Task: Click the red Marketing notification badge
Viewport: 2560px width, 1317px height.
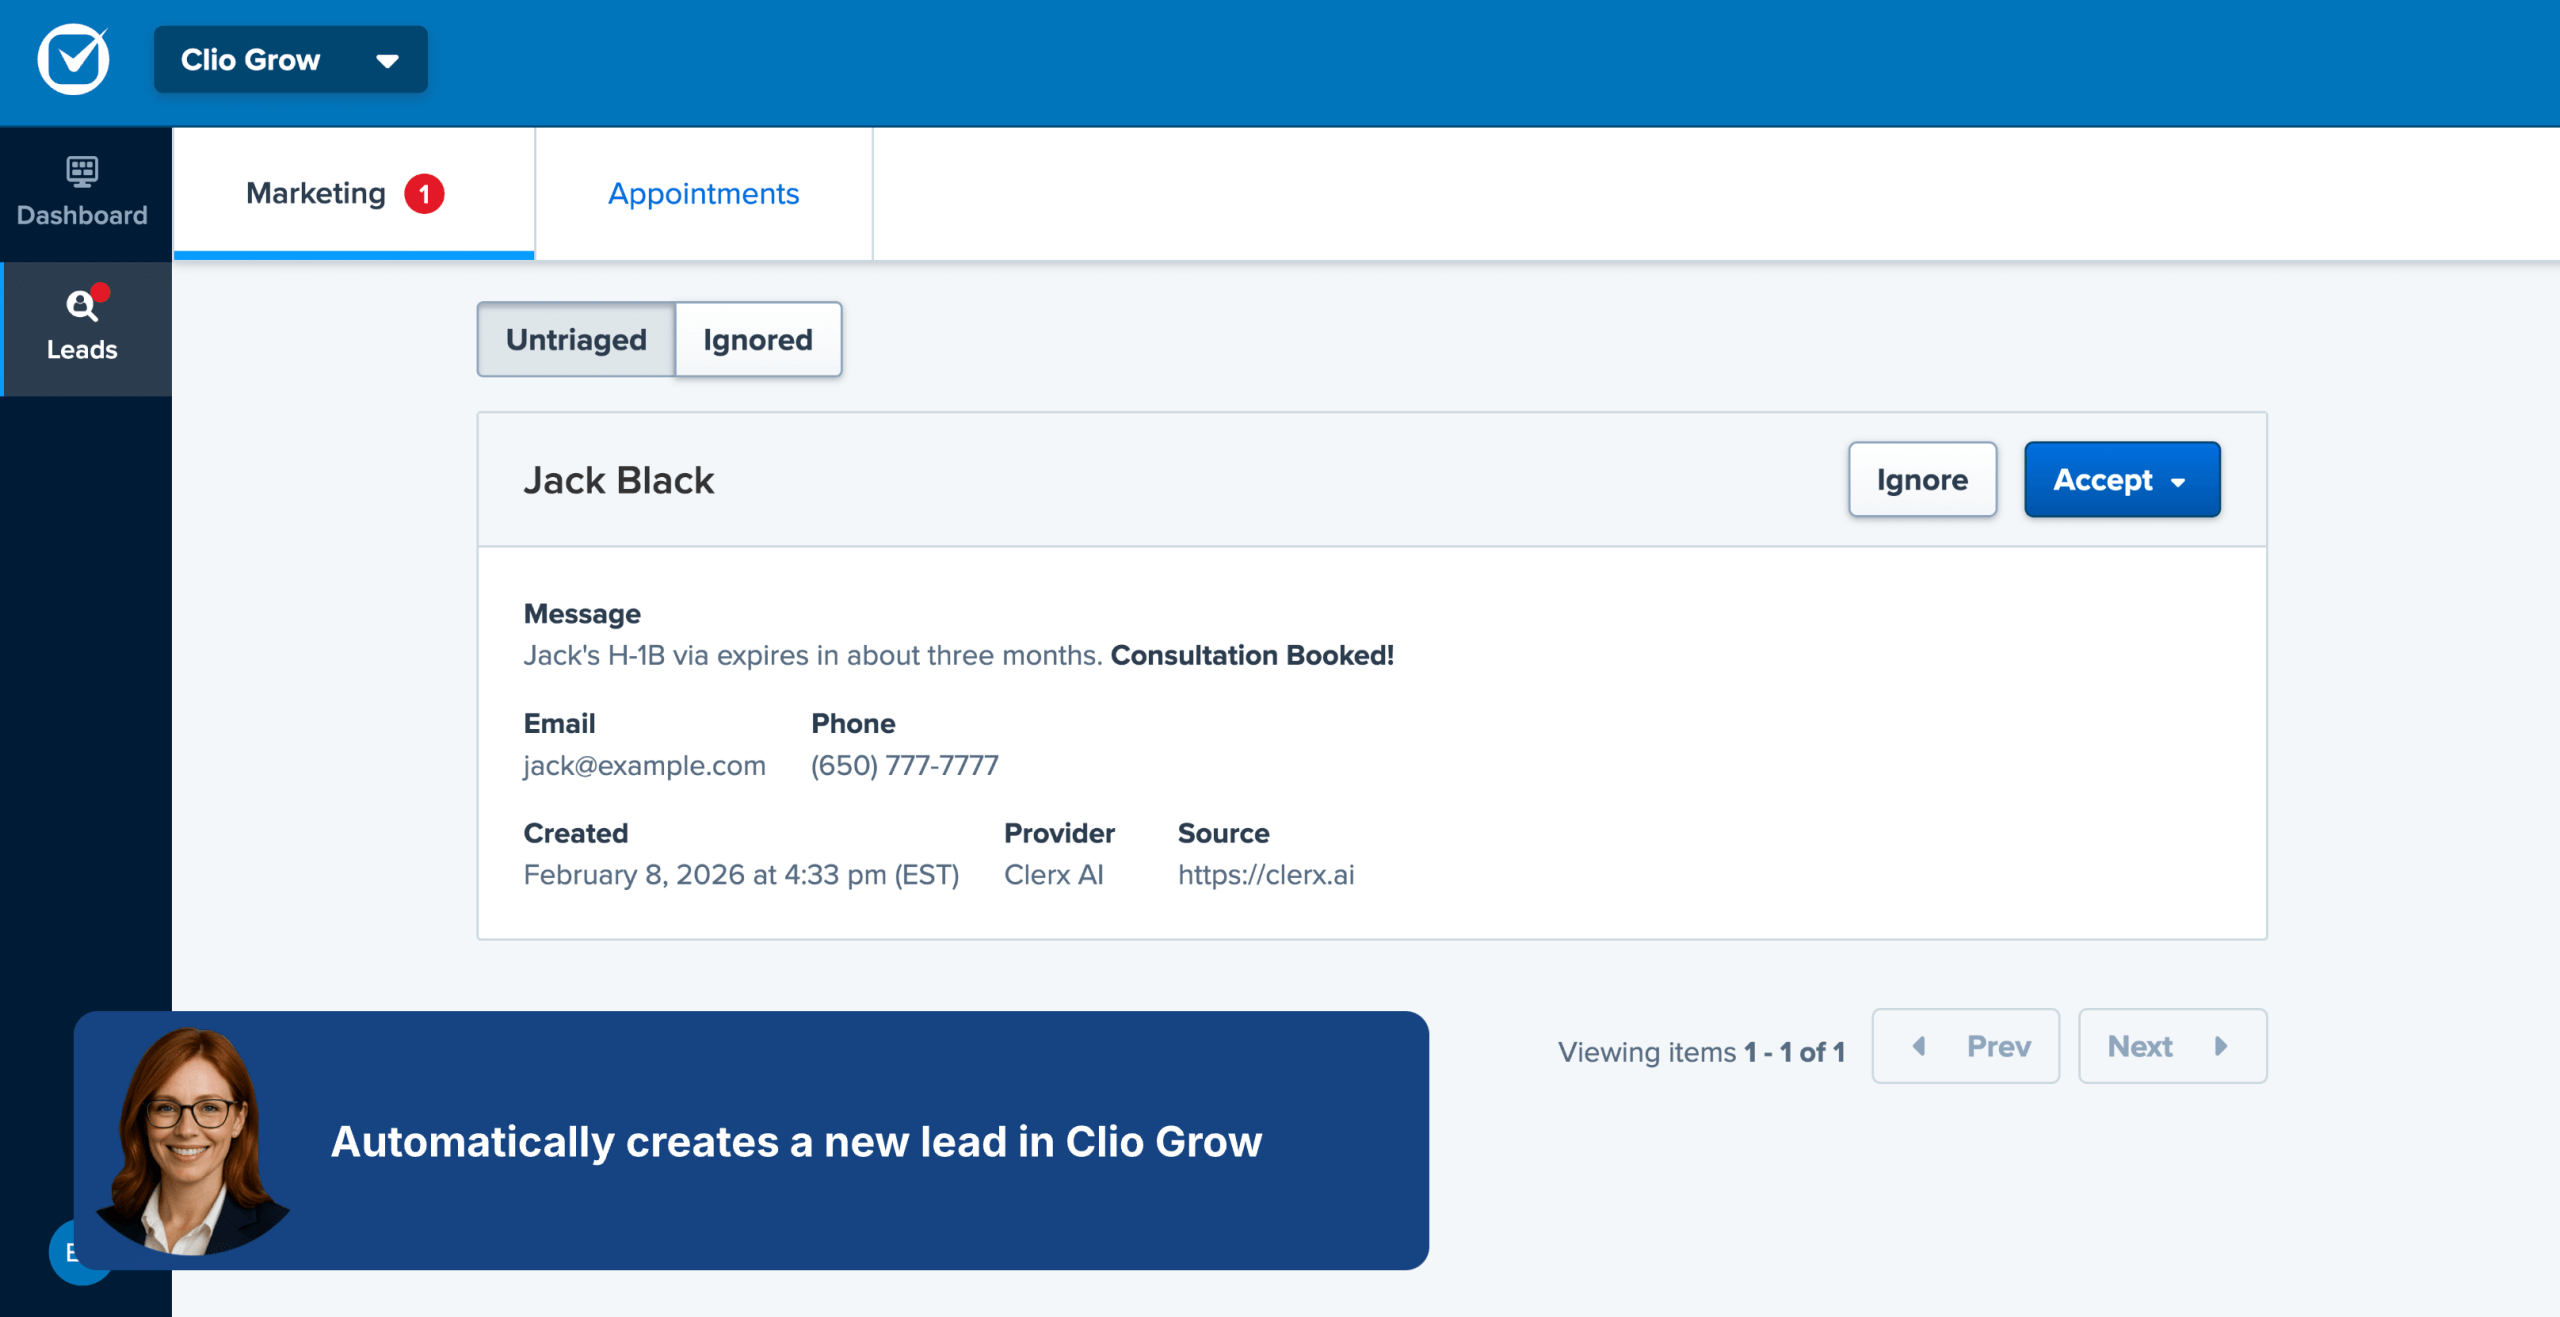Action: click(x=424, y=194)
